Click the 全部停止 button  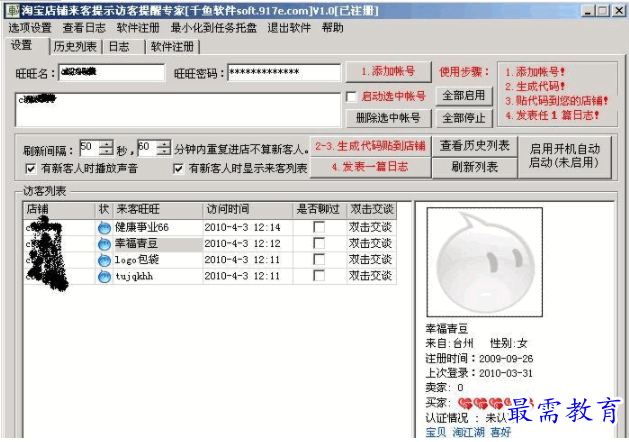[x=464, y=118]
